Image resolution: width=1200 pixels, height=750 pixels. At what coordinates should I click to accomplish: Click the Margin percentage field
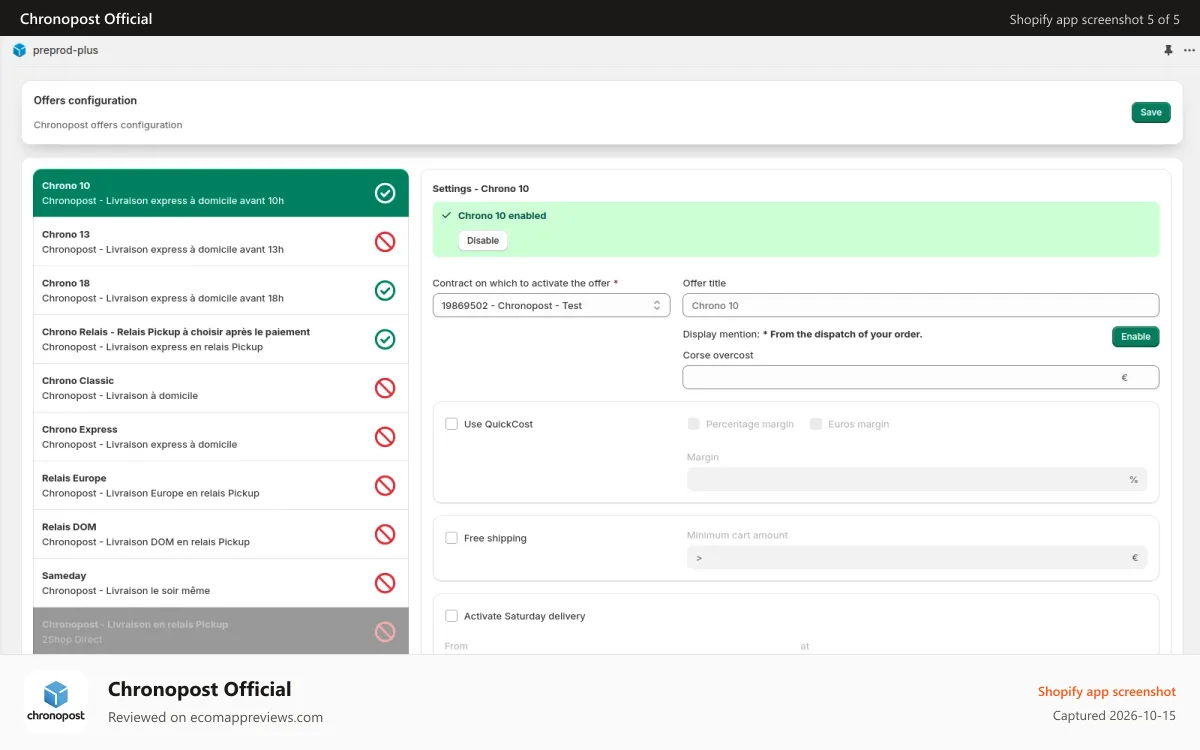point(917,479)
